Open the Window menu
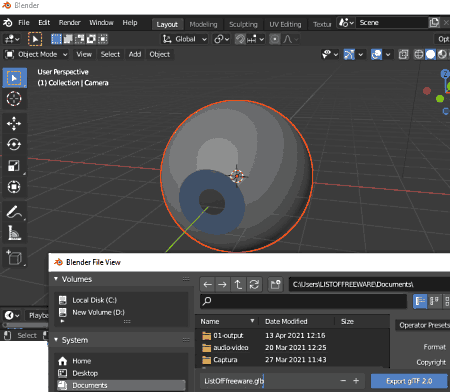The height and width of the screenshot is (392, 450). pyautogui.click(x=101, y=23)
